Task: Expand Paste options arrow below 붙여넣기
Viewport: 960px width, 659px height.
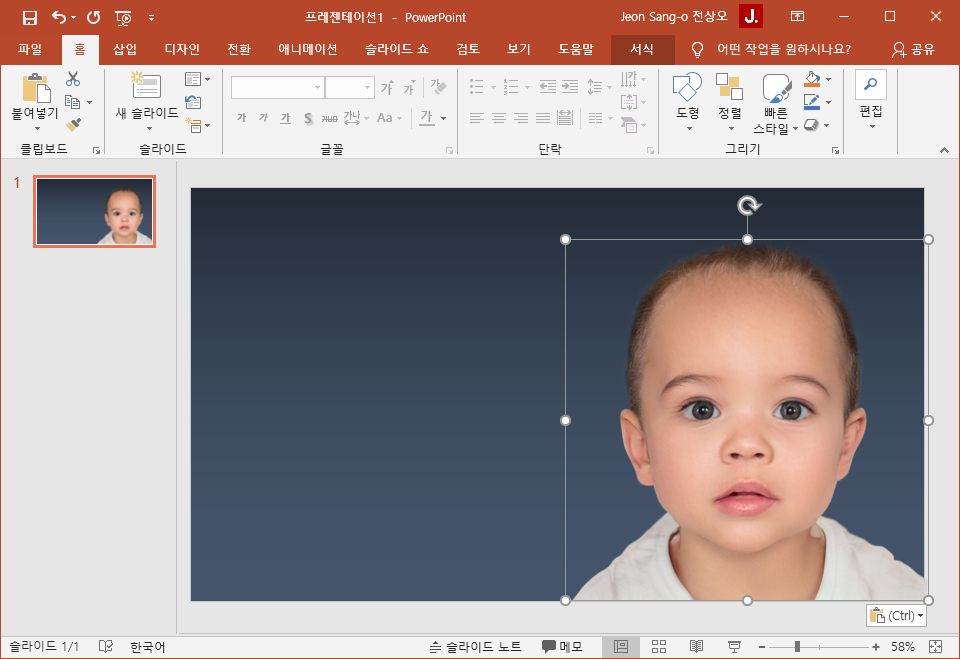Action: click(37, 129)
